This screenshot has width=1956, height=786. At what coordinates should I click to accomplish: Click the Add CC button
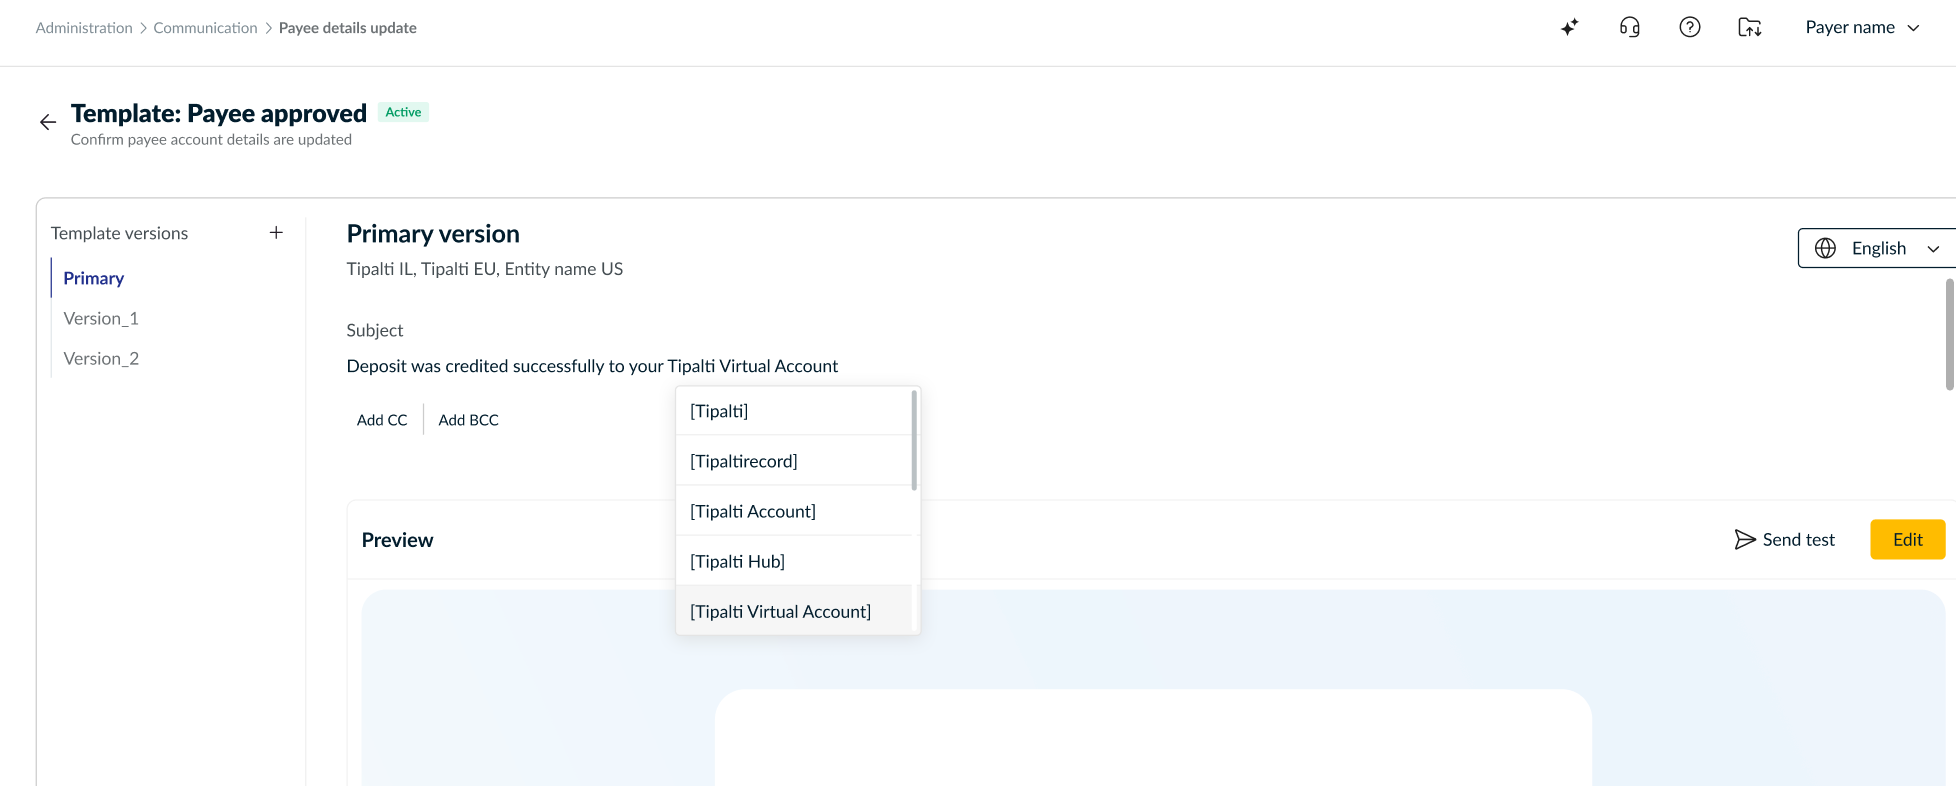382,420
